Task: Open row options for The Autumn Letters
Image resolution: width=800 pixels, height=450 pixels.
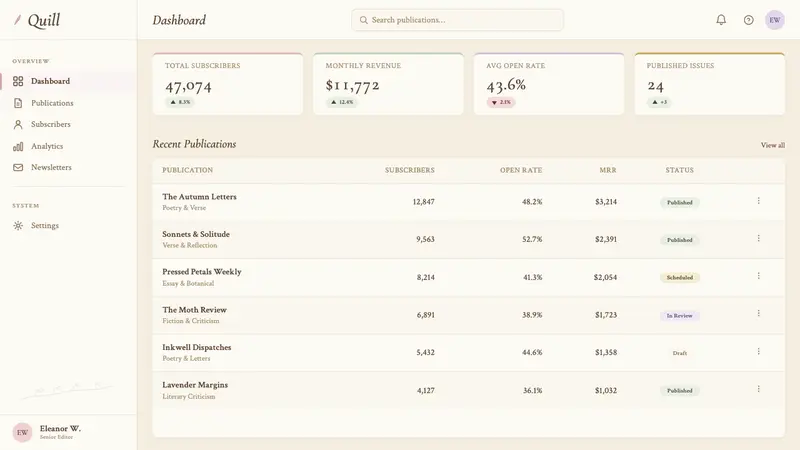Action: [759, 201]
